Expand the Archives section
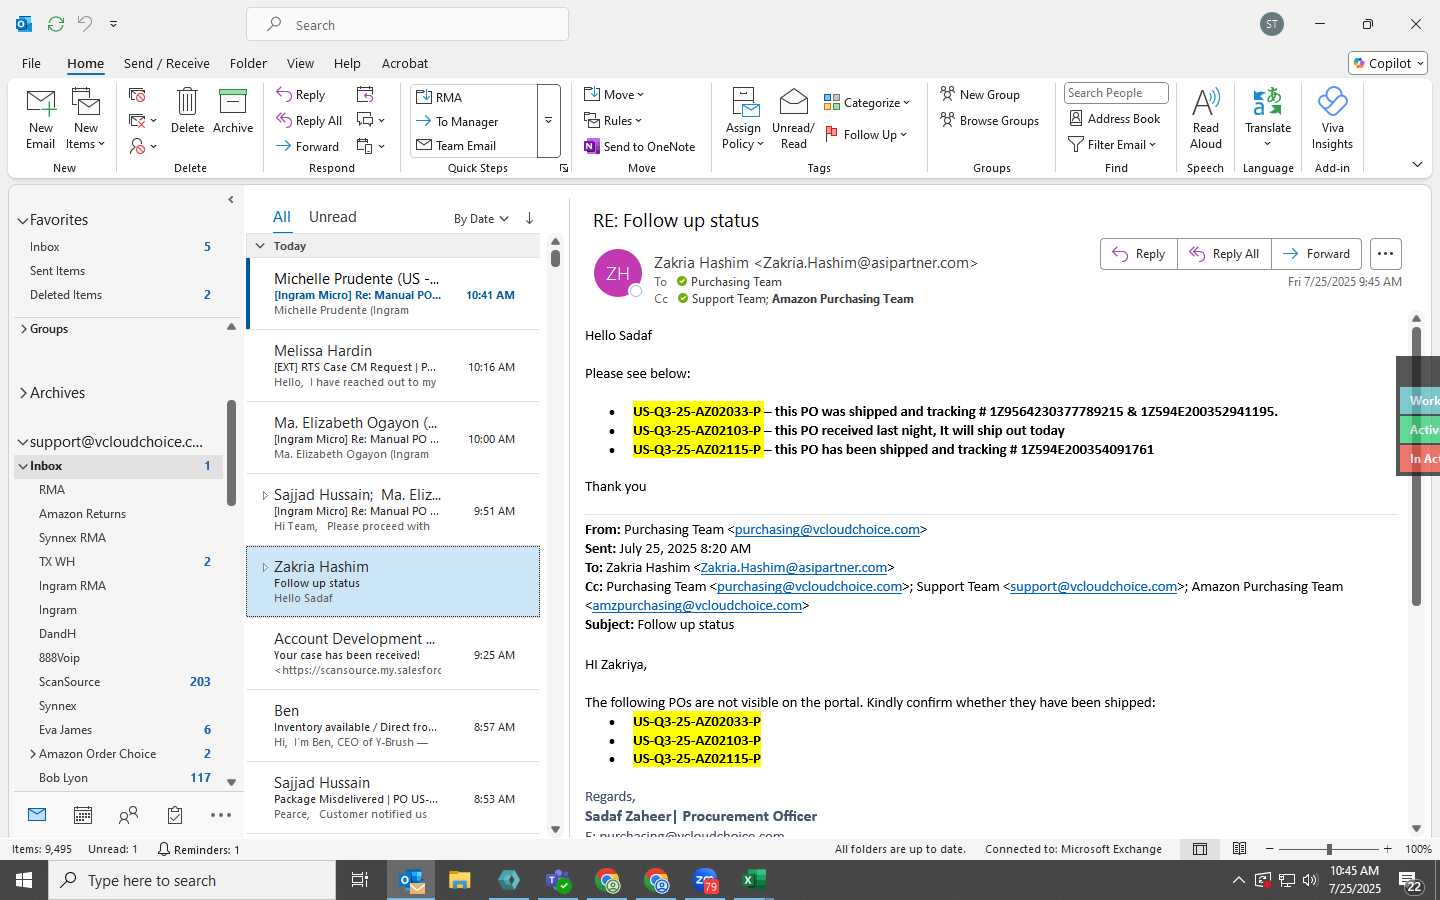1440x900 pixels. click(23, 393)
